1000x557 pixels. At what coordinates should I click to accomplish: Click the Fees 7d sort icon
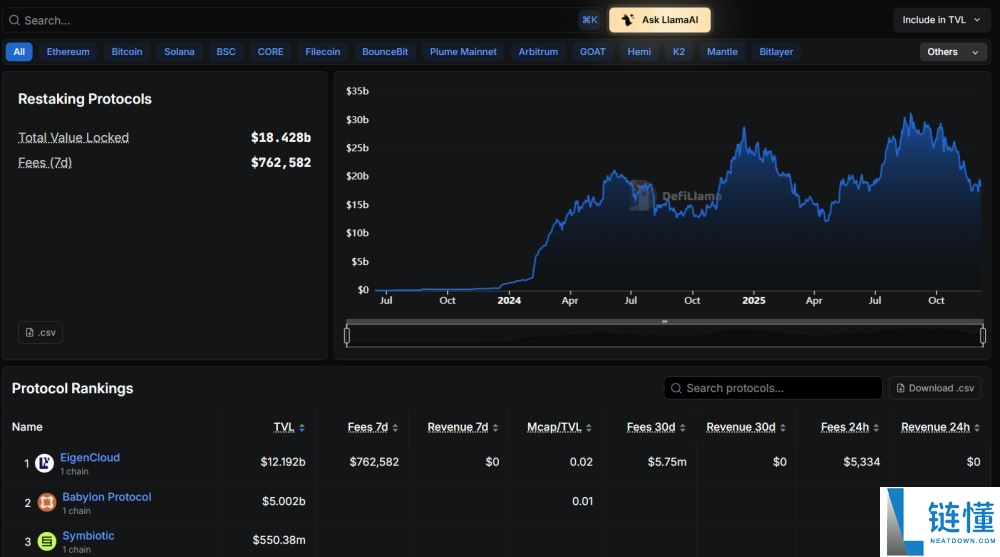tap(396, 428)
